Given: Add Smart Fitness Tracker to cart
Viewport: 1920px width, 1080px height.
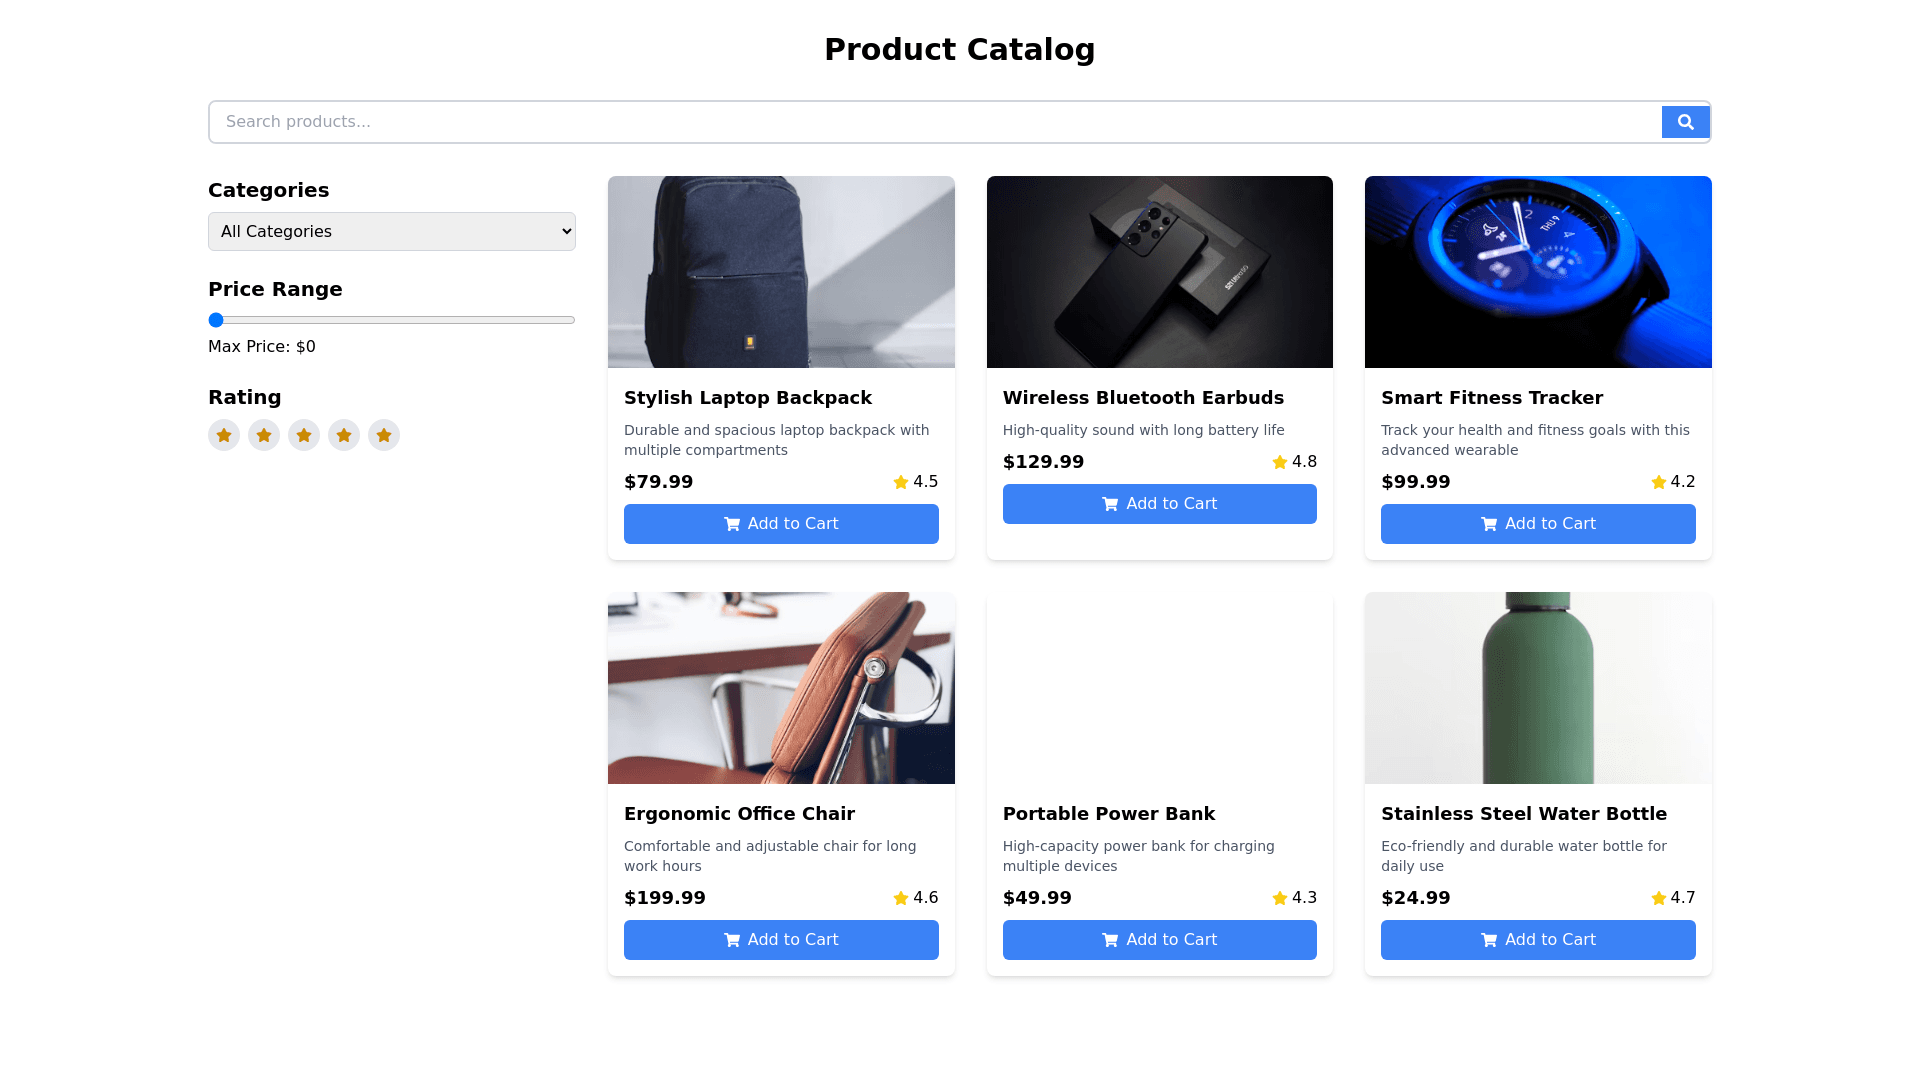Looking at the screenshot, I should coord(1538,524).
